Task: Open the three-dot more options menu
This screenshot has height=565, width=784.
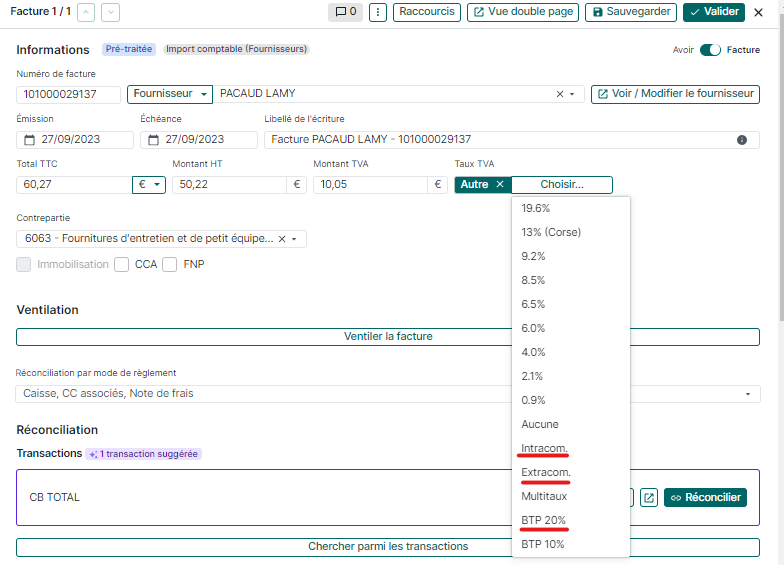Action: (x=378, y=12)
